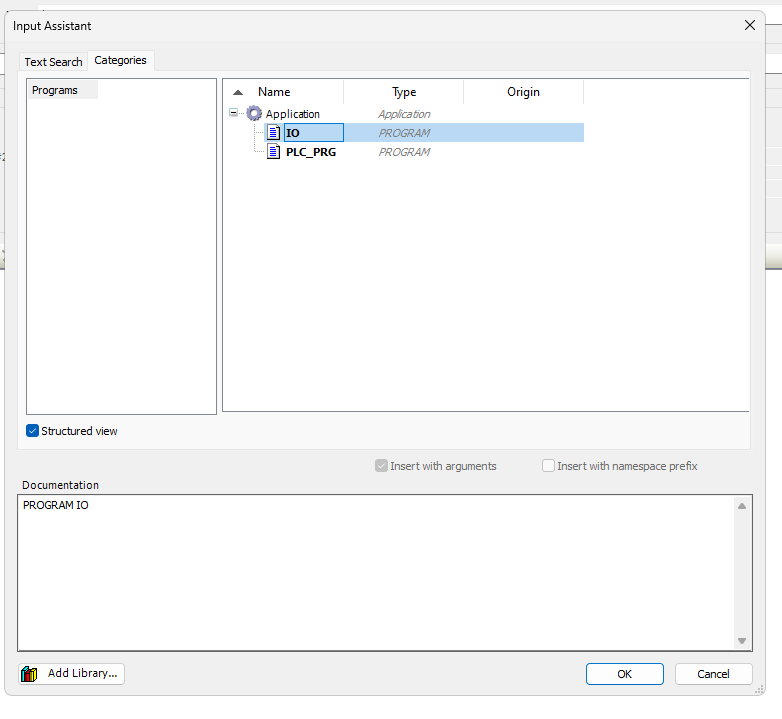Click the Type column header
The width and height of the screenshot is (782, 719).
point(403,92)
